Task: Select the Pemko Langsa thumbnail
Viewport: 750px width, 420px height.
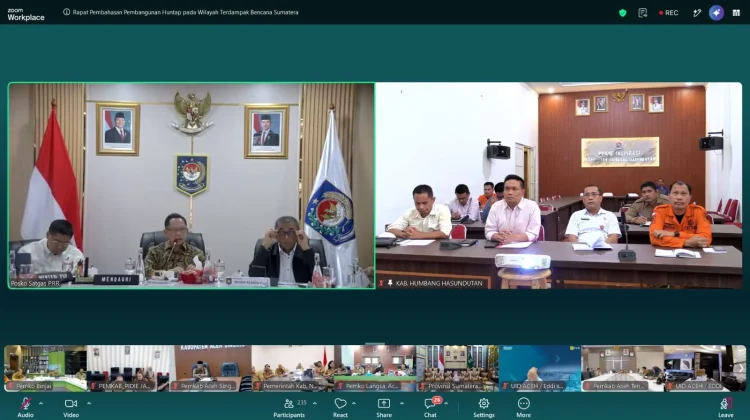Action: [x=375, y=368]
